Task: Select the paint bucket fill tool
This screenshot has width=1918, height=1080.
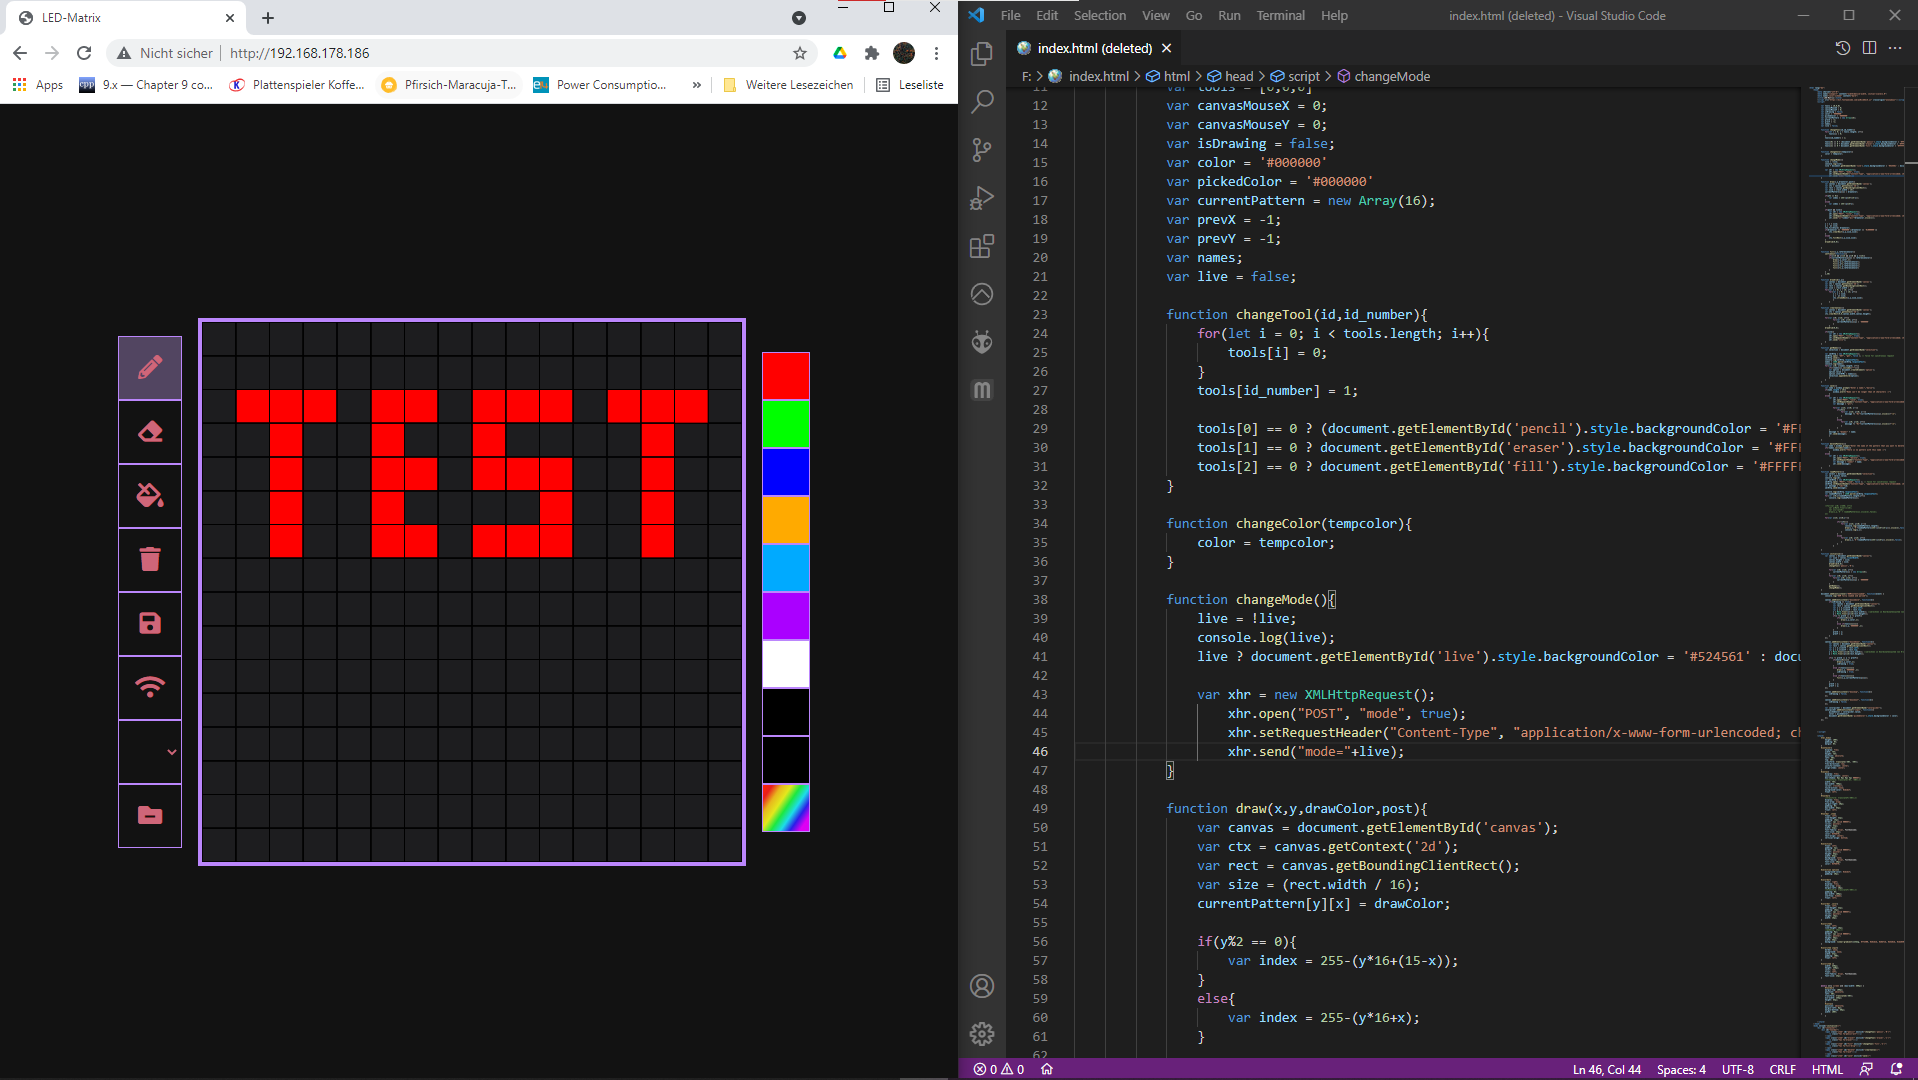Action: [150, 496]
